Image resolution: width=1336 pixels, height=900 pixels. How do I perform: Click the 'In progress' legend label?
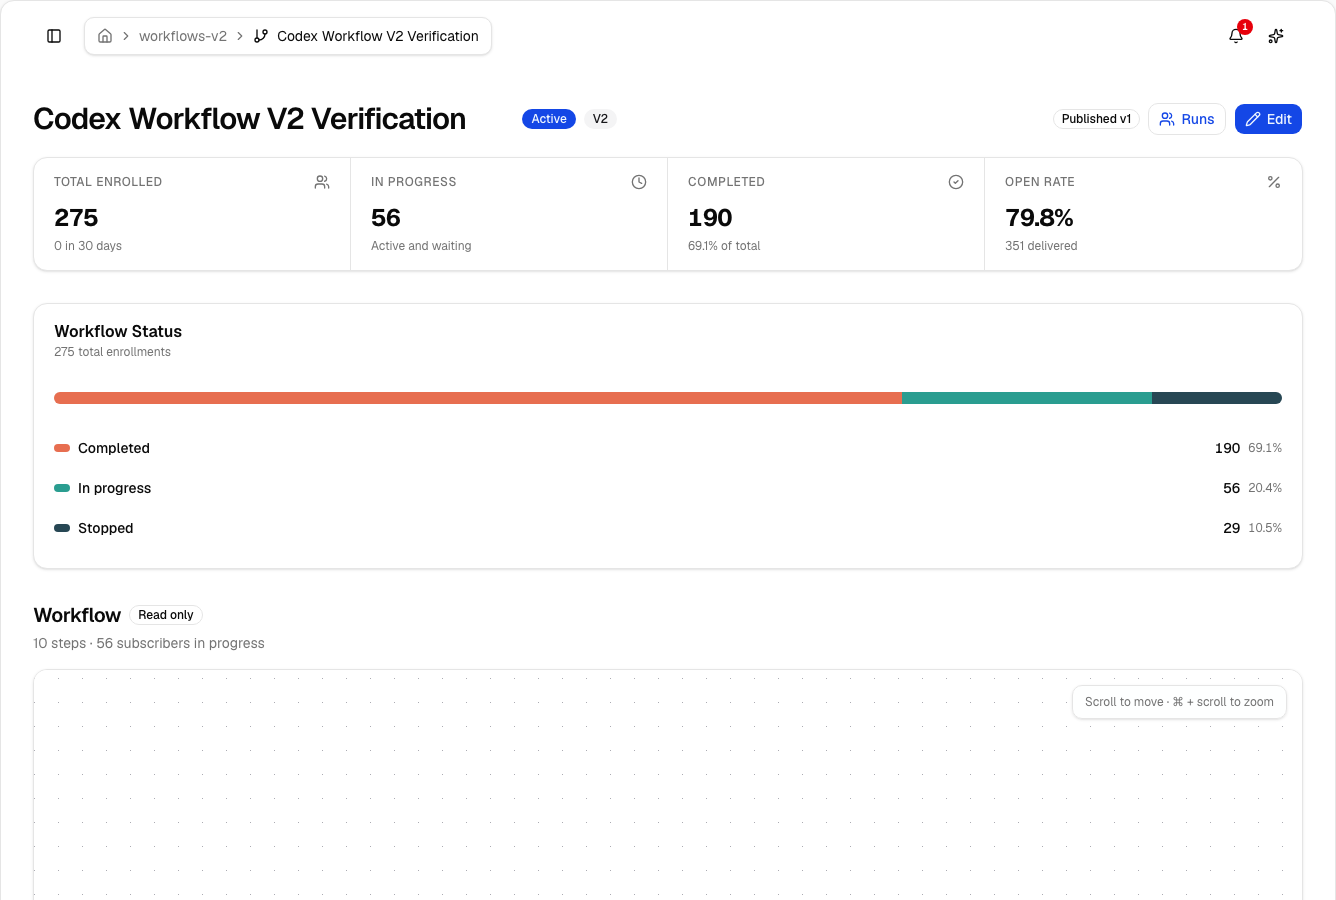(x=115, y=488)
